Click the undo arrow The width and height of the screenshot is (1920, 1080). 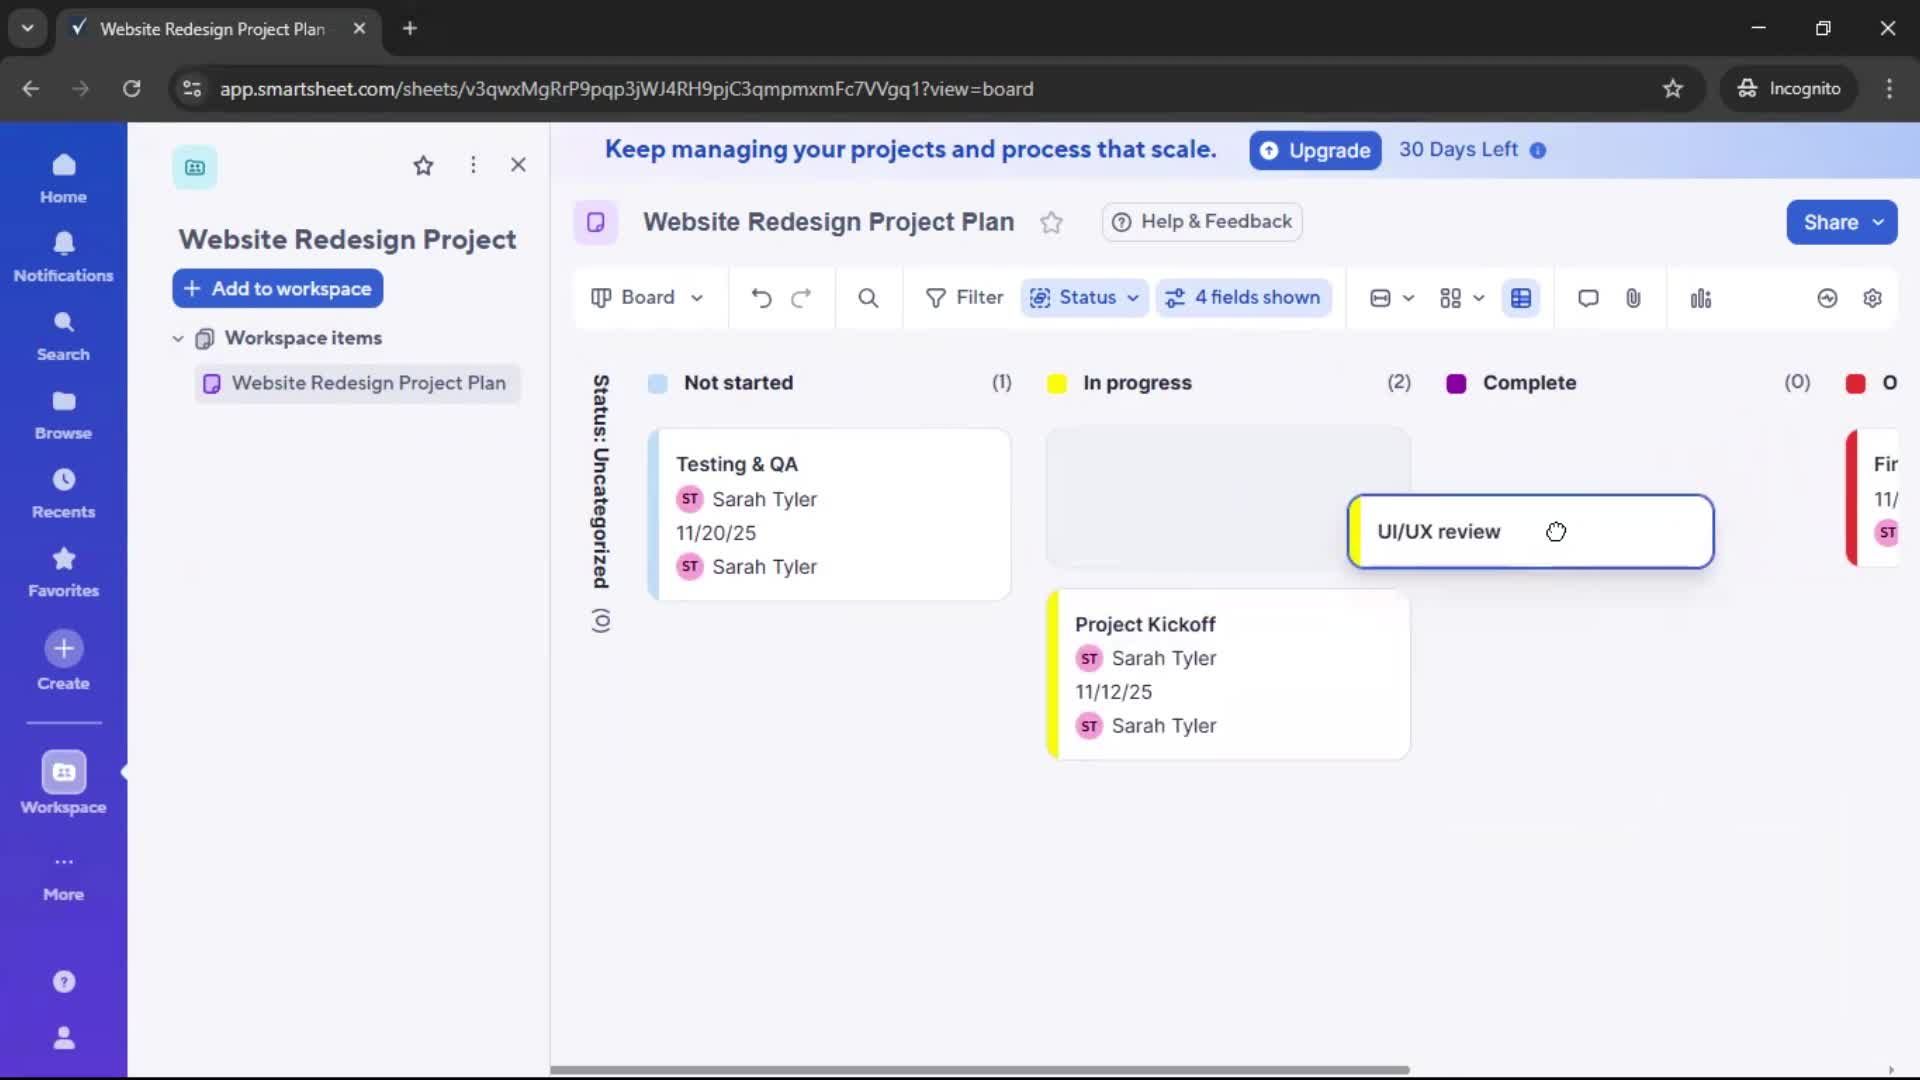click(761, 297)
